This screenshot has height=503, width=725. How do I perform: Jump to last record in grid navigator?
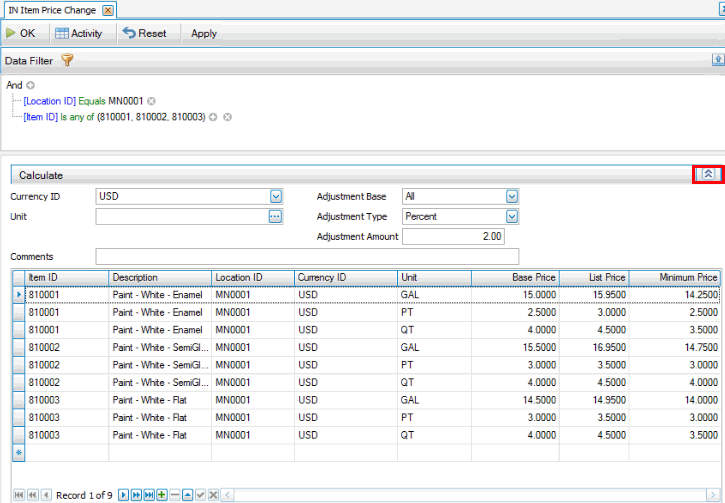point(149,495)
